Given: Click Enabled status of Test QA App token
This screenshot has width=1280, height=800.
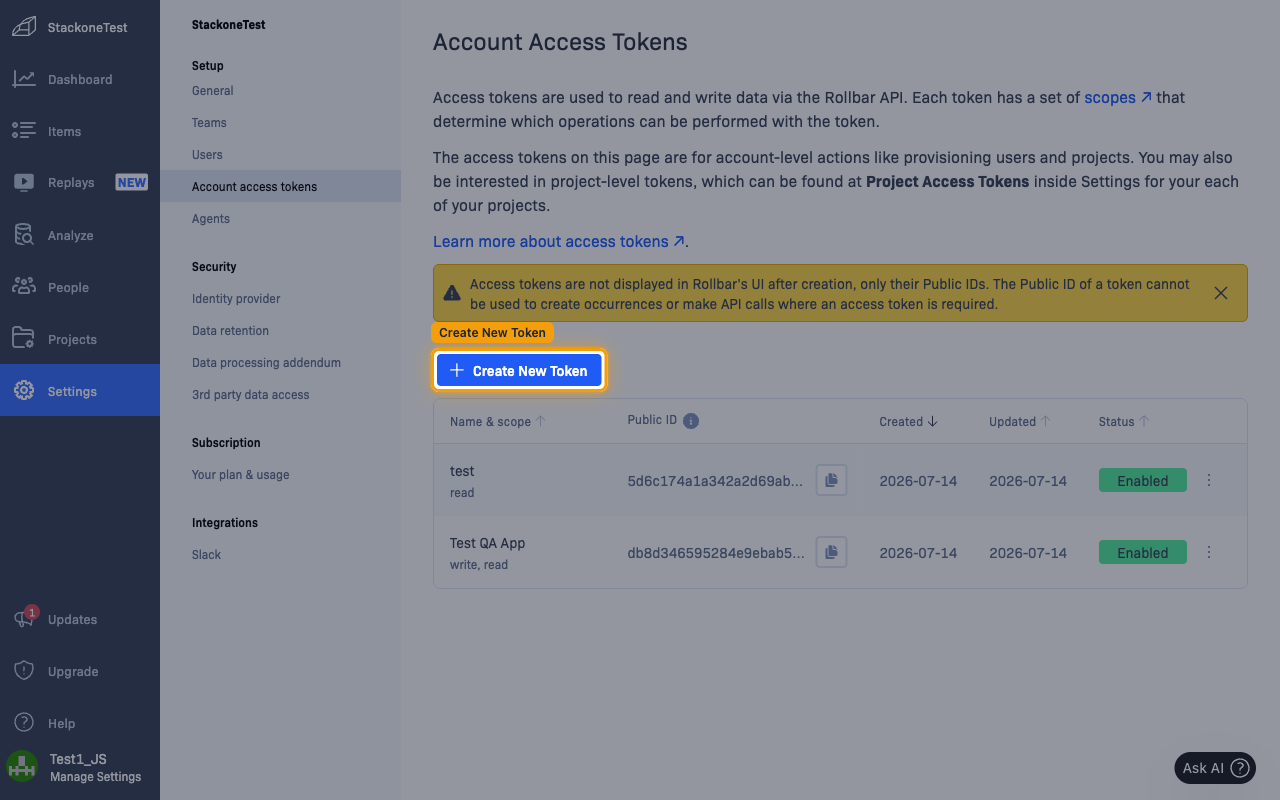Looking at the screenshot, I should (x=1143, y=552).
